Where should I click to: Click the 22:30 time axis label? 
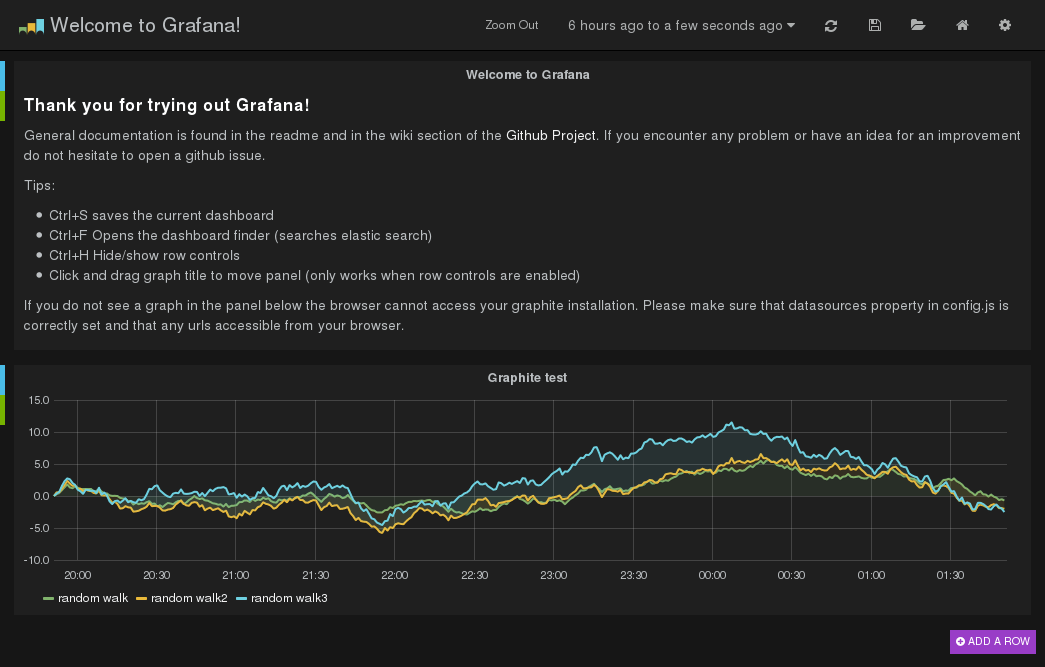[x=475, y=575]
